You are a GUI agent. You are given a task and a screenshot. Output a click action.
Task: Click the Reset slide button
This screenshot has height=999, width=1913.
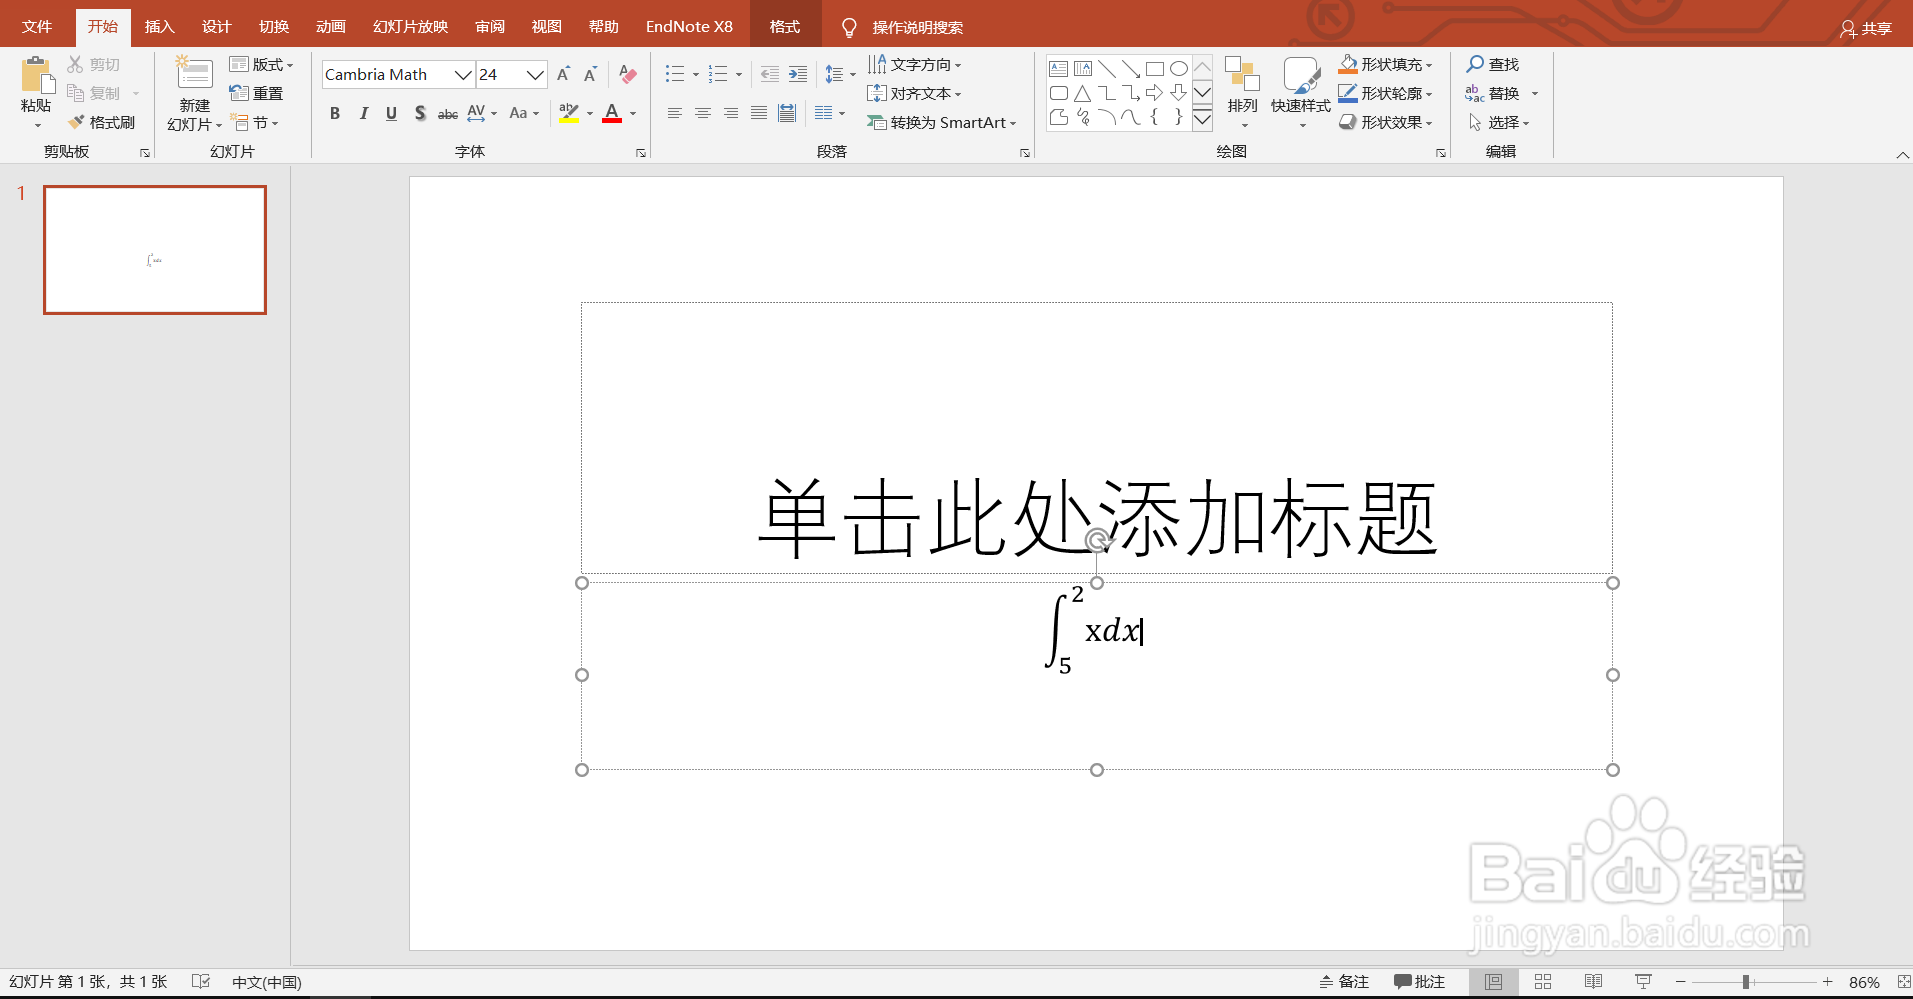coord(256,93)
